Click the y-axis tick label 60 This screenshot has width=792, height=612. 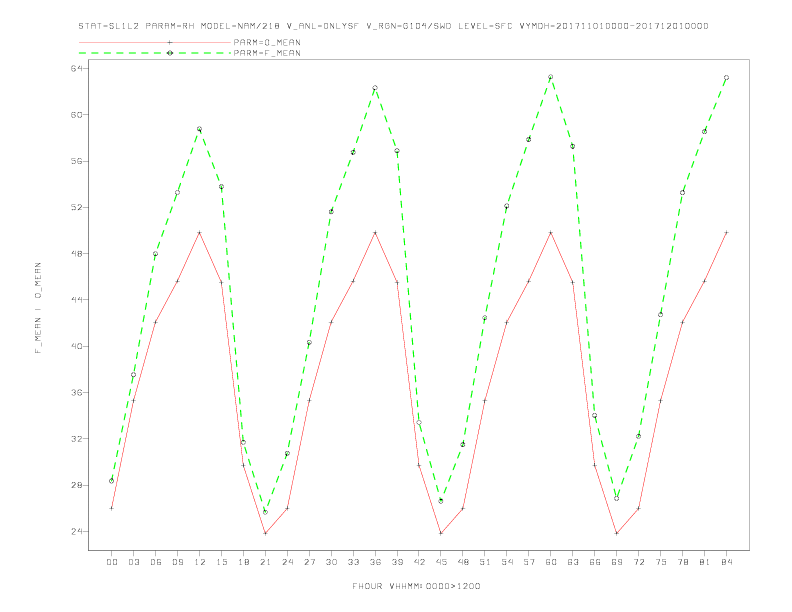[x=76, y=115]
